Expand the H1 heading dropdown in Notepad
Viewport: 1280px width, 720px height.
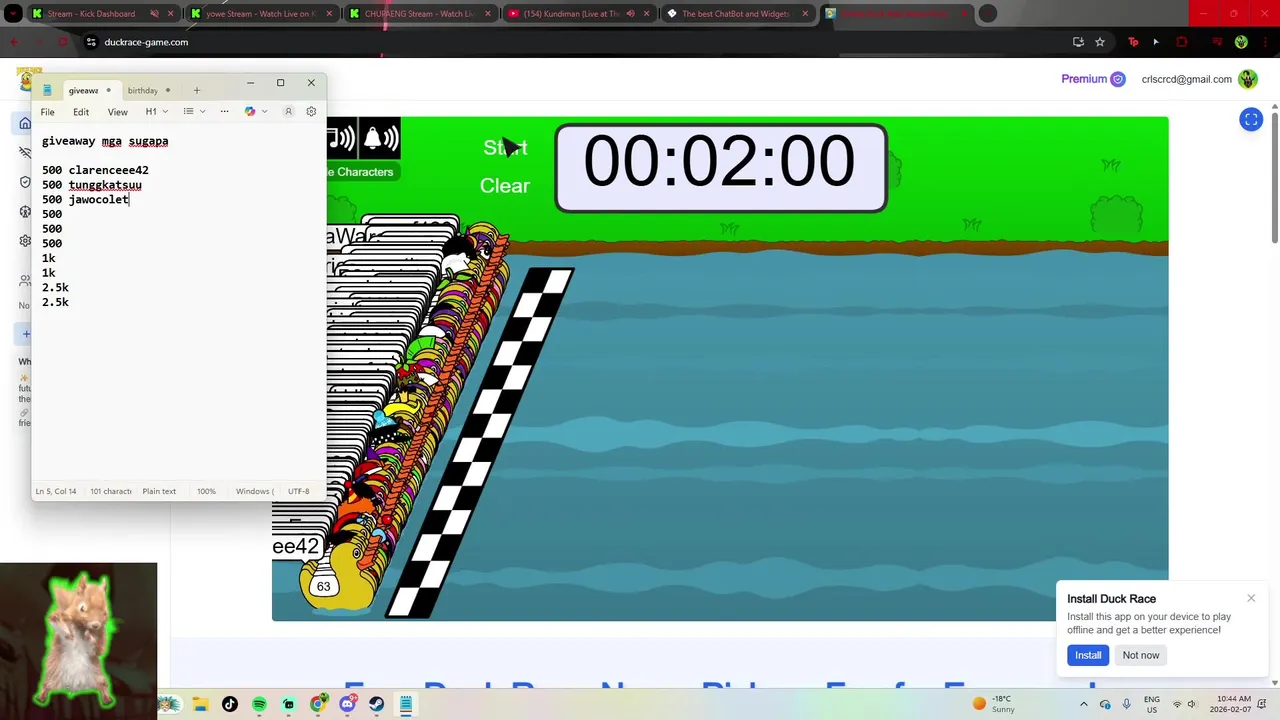(156, 112)
